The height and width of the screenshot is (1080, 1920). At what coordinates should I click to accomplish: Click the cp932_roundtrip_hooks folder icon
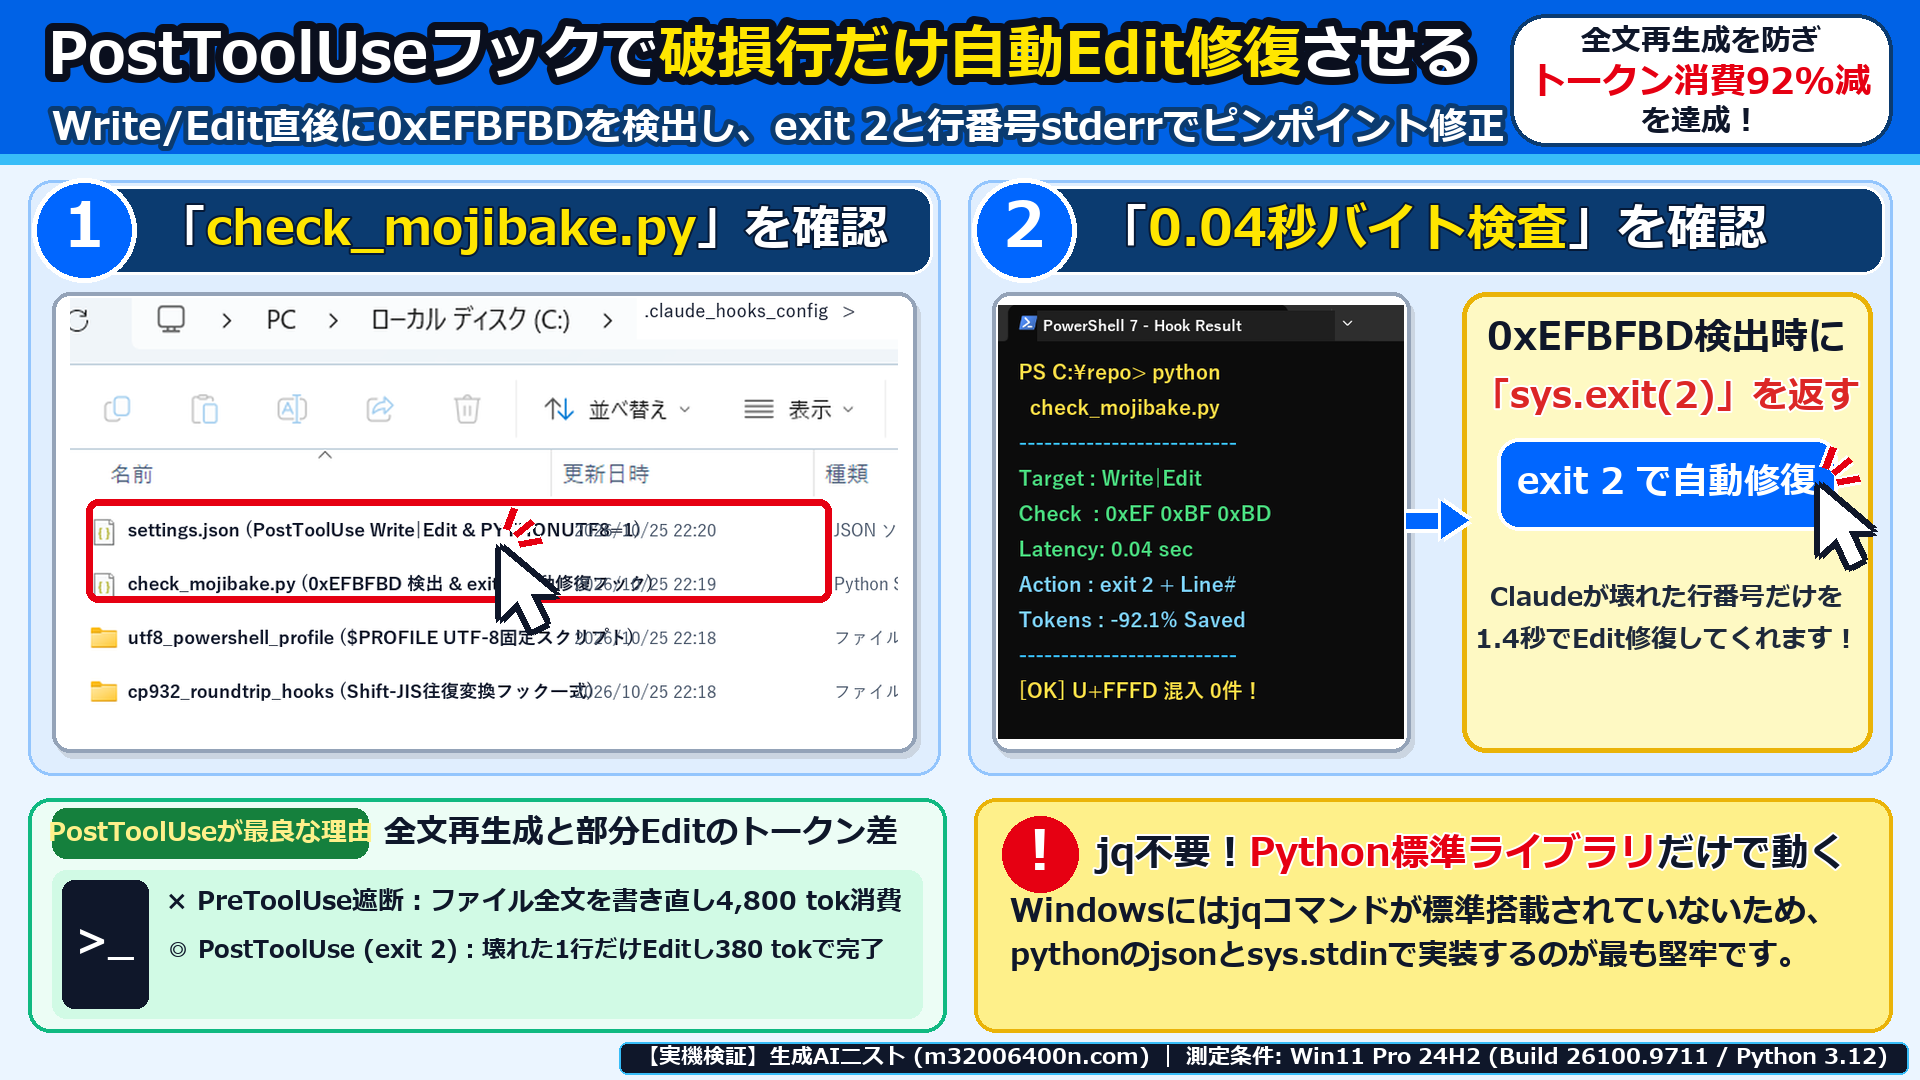click(x=104, y=692)
